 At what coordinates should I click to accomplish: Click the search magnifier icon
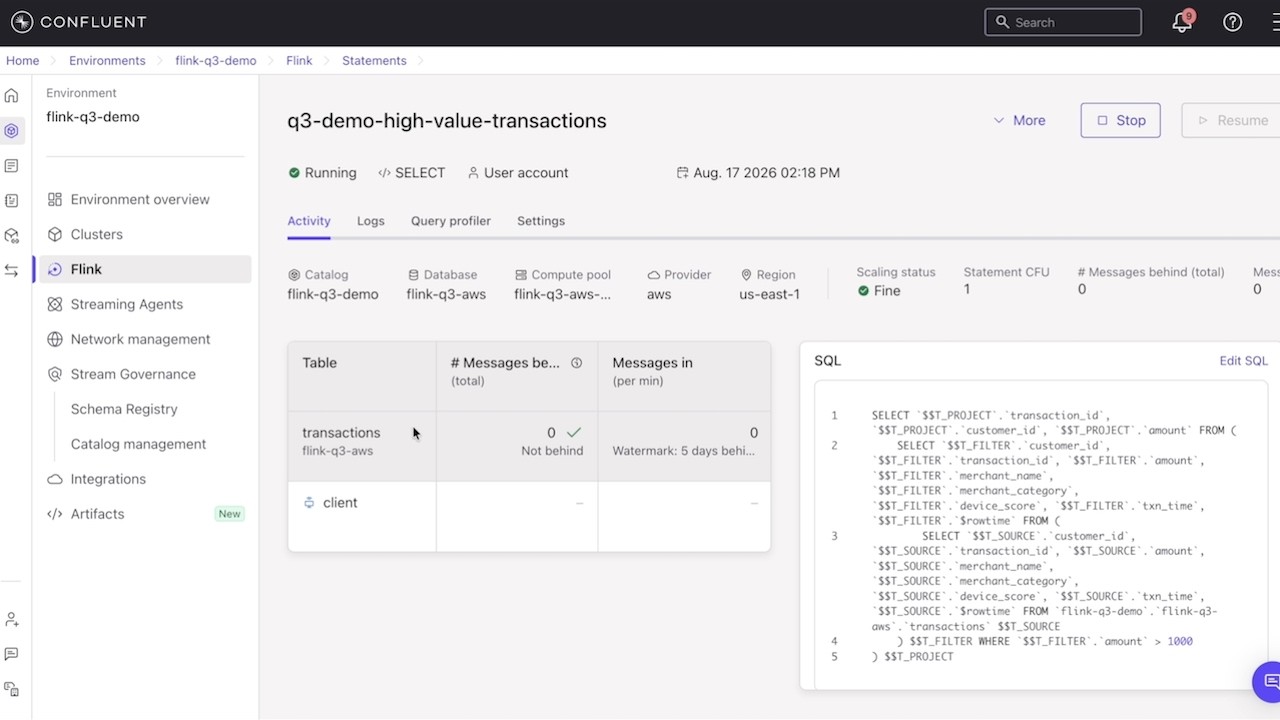pos(1002,22)
